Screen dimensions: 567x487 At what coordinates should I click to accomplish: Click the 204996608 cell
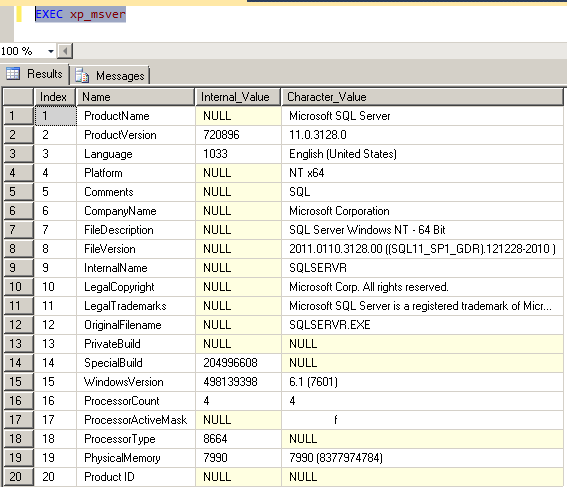[x=238, y=363]
